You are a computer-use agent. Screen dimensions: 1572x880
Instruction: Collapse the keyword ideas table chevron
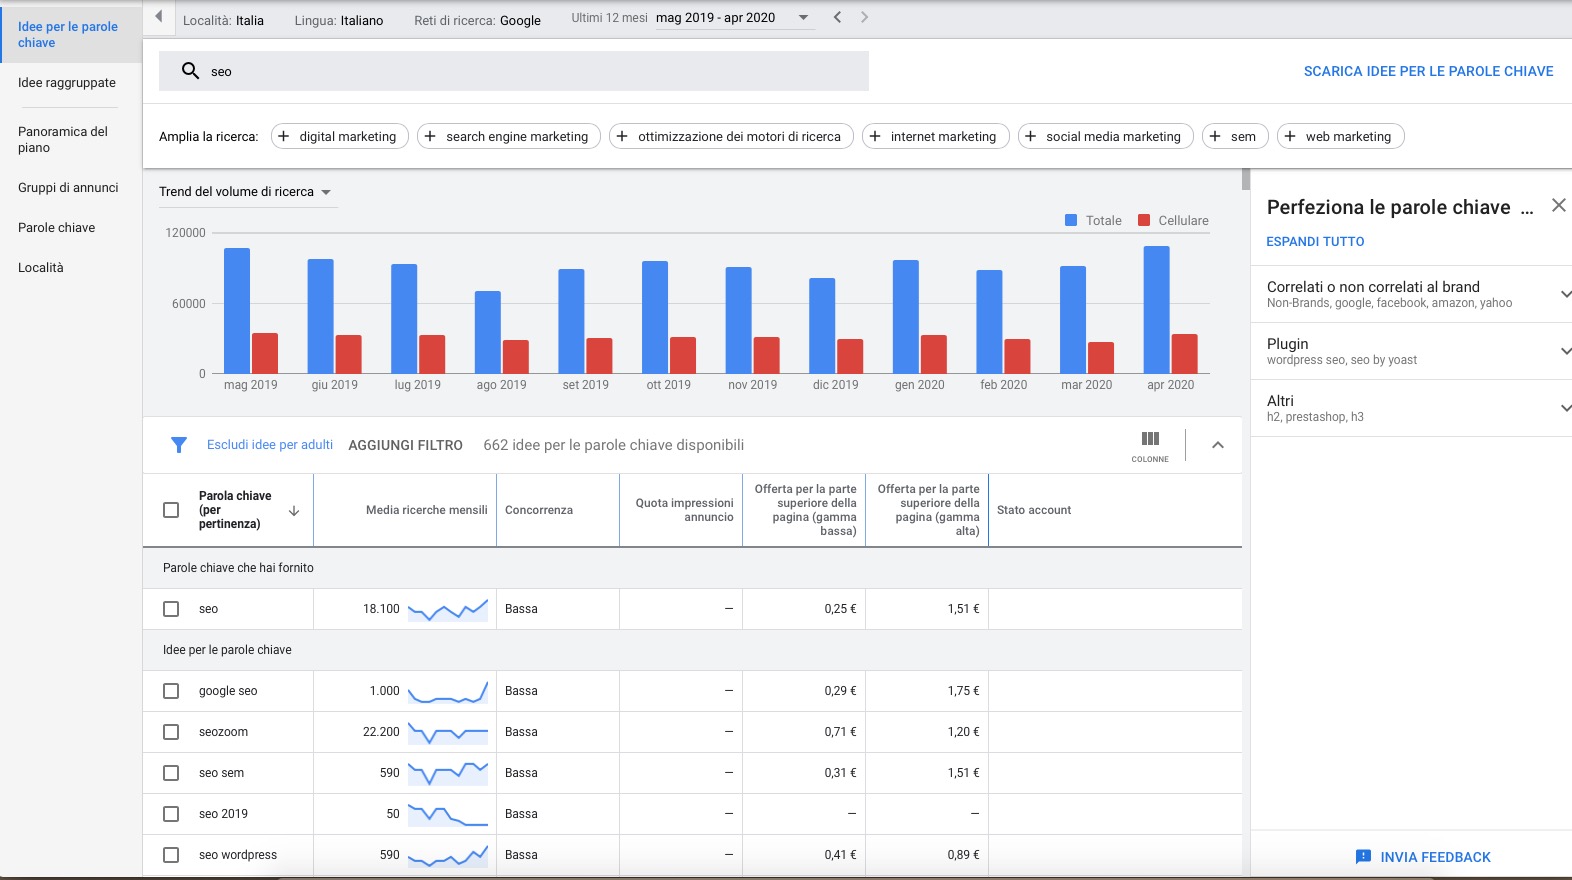pos(1217,445)
